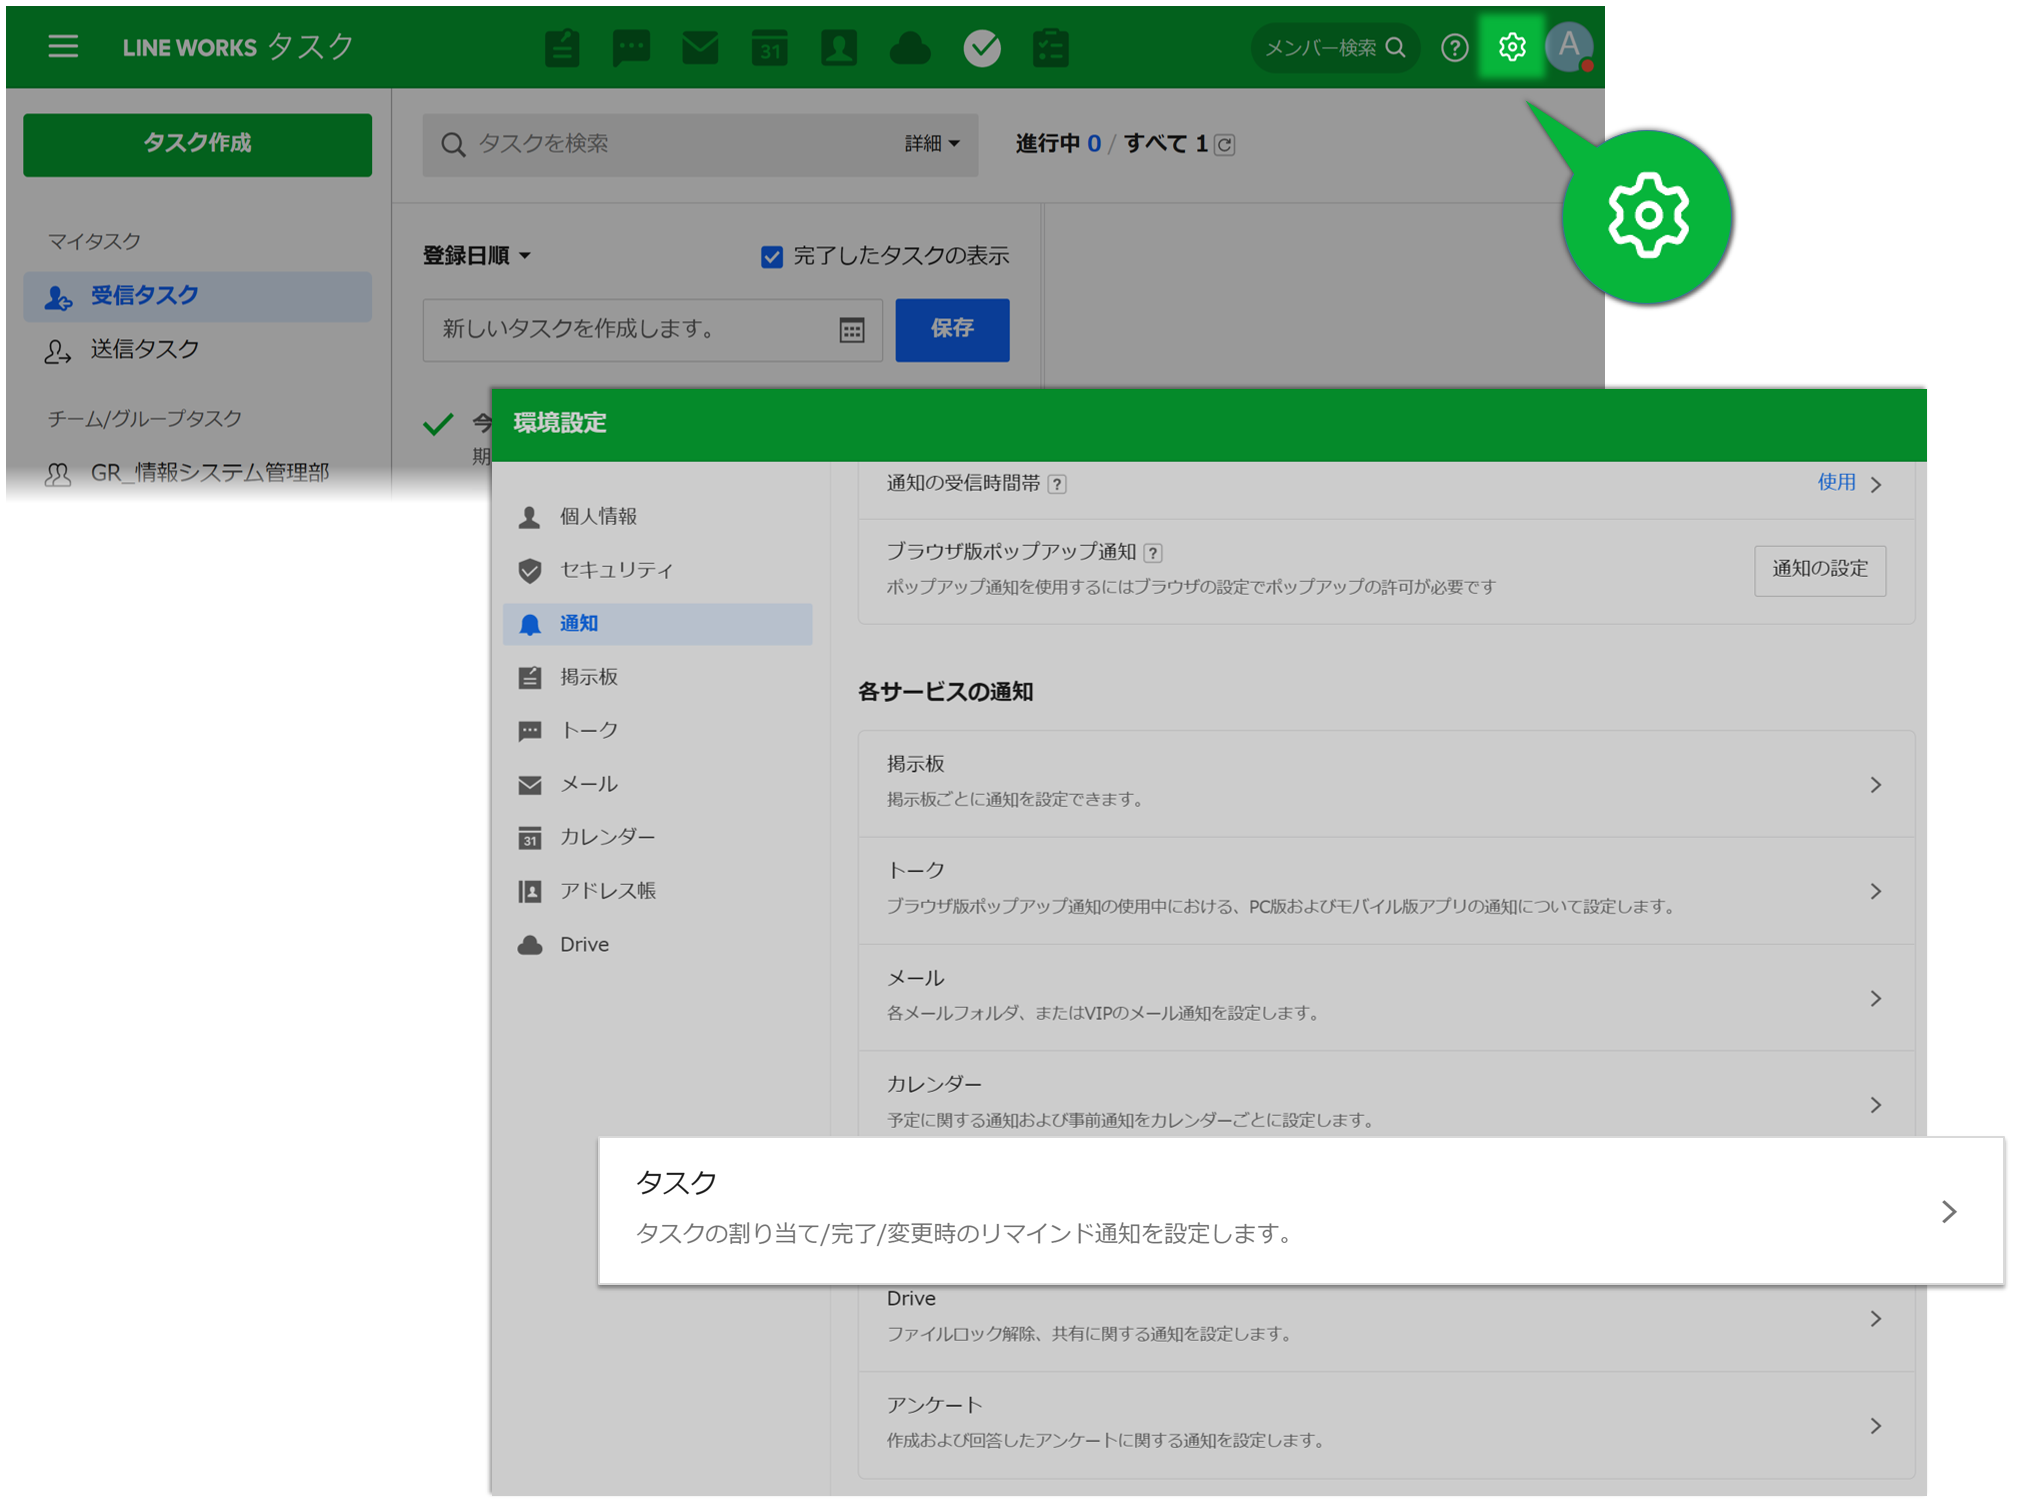The image size is (2020, 1506).
Task: Open the Task checkmark icon in header
Action: 981,47
